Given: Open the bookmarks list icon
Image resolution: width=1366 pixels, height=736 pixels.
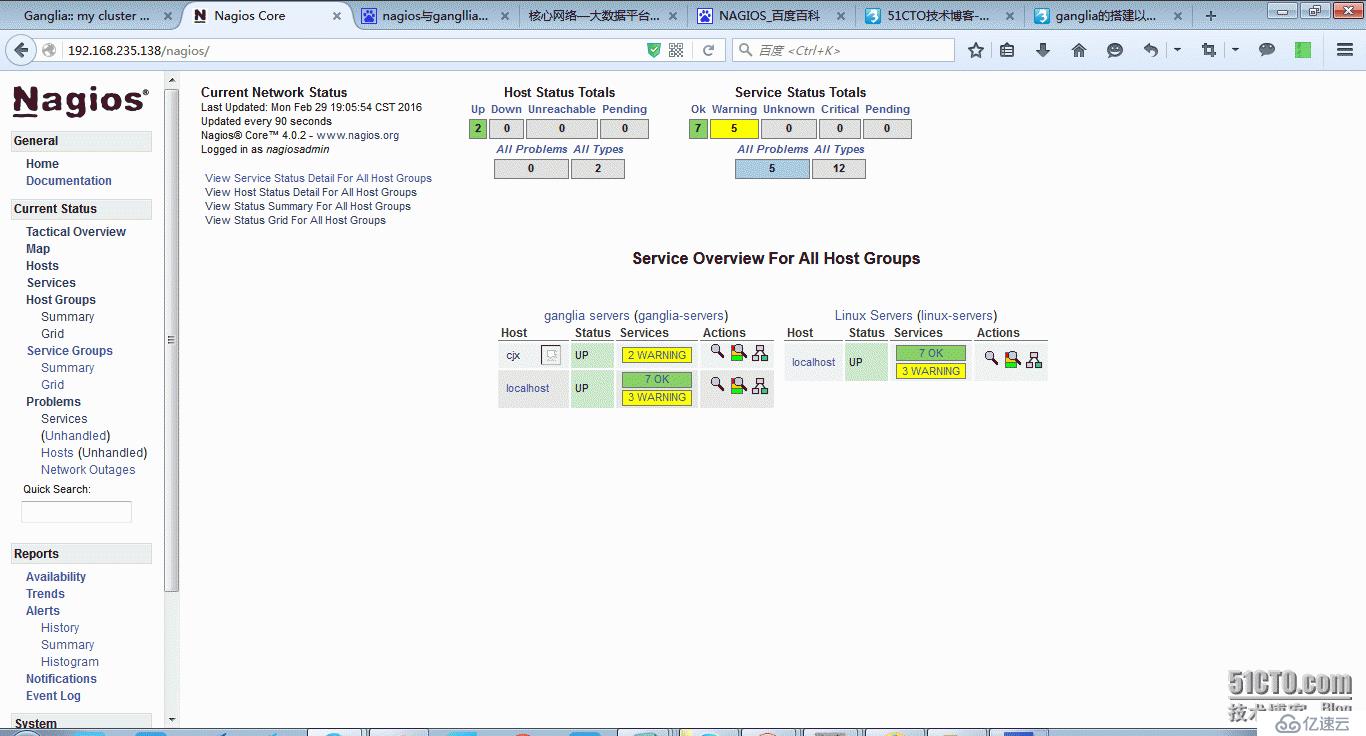Looking at the screenshot, I should coord(1007,50).
